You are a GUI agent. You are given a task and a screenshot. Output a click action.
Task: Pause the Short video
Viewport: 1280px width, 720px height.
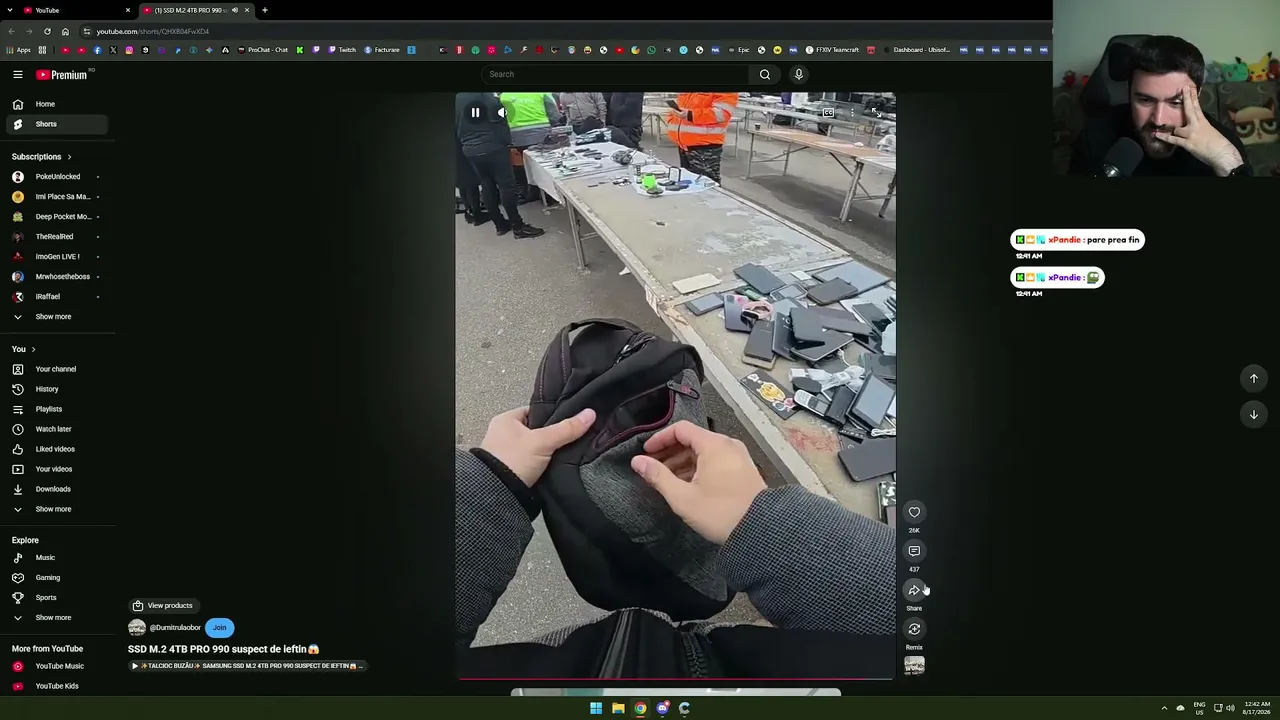pos(475,112)
